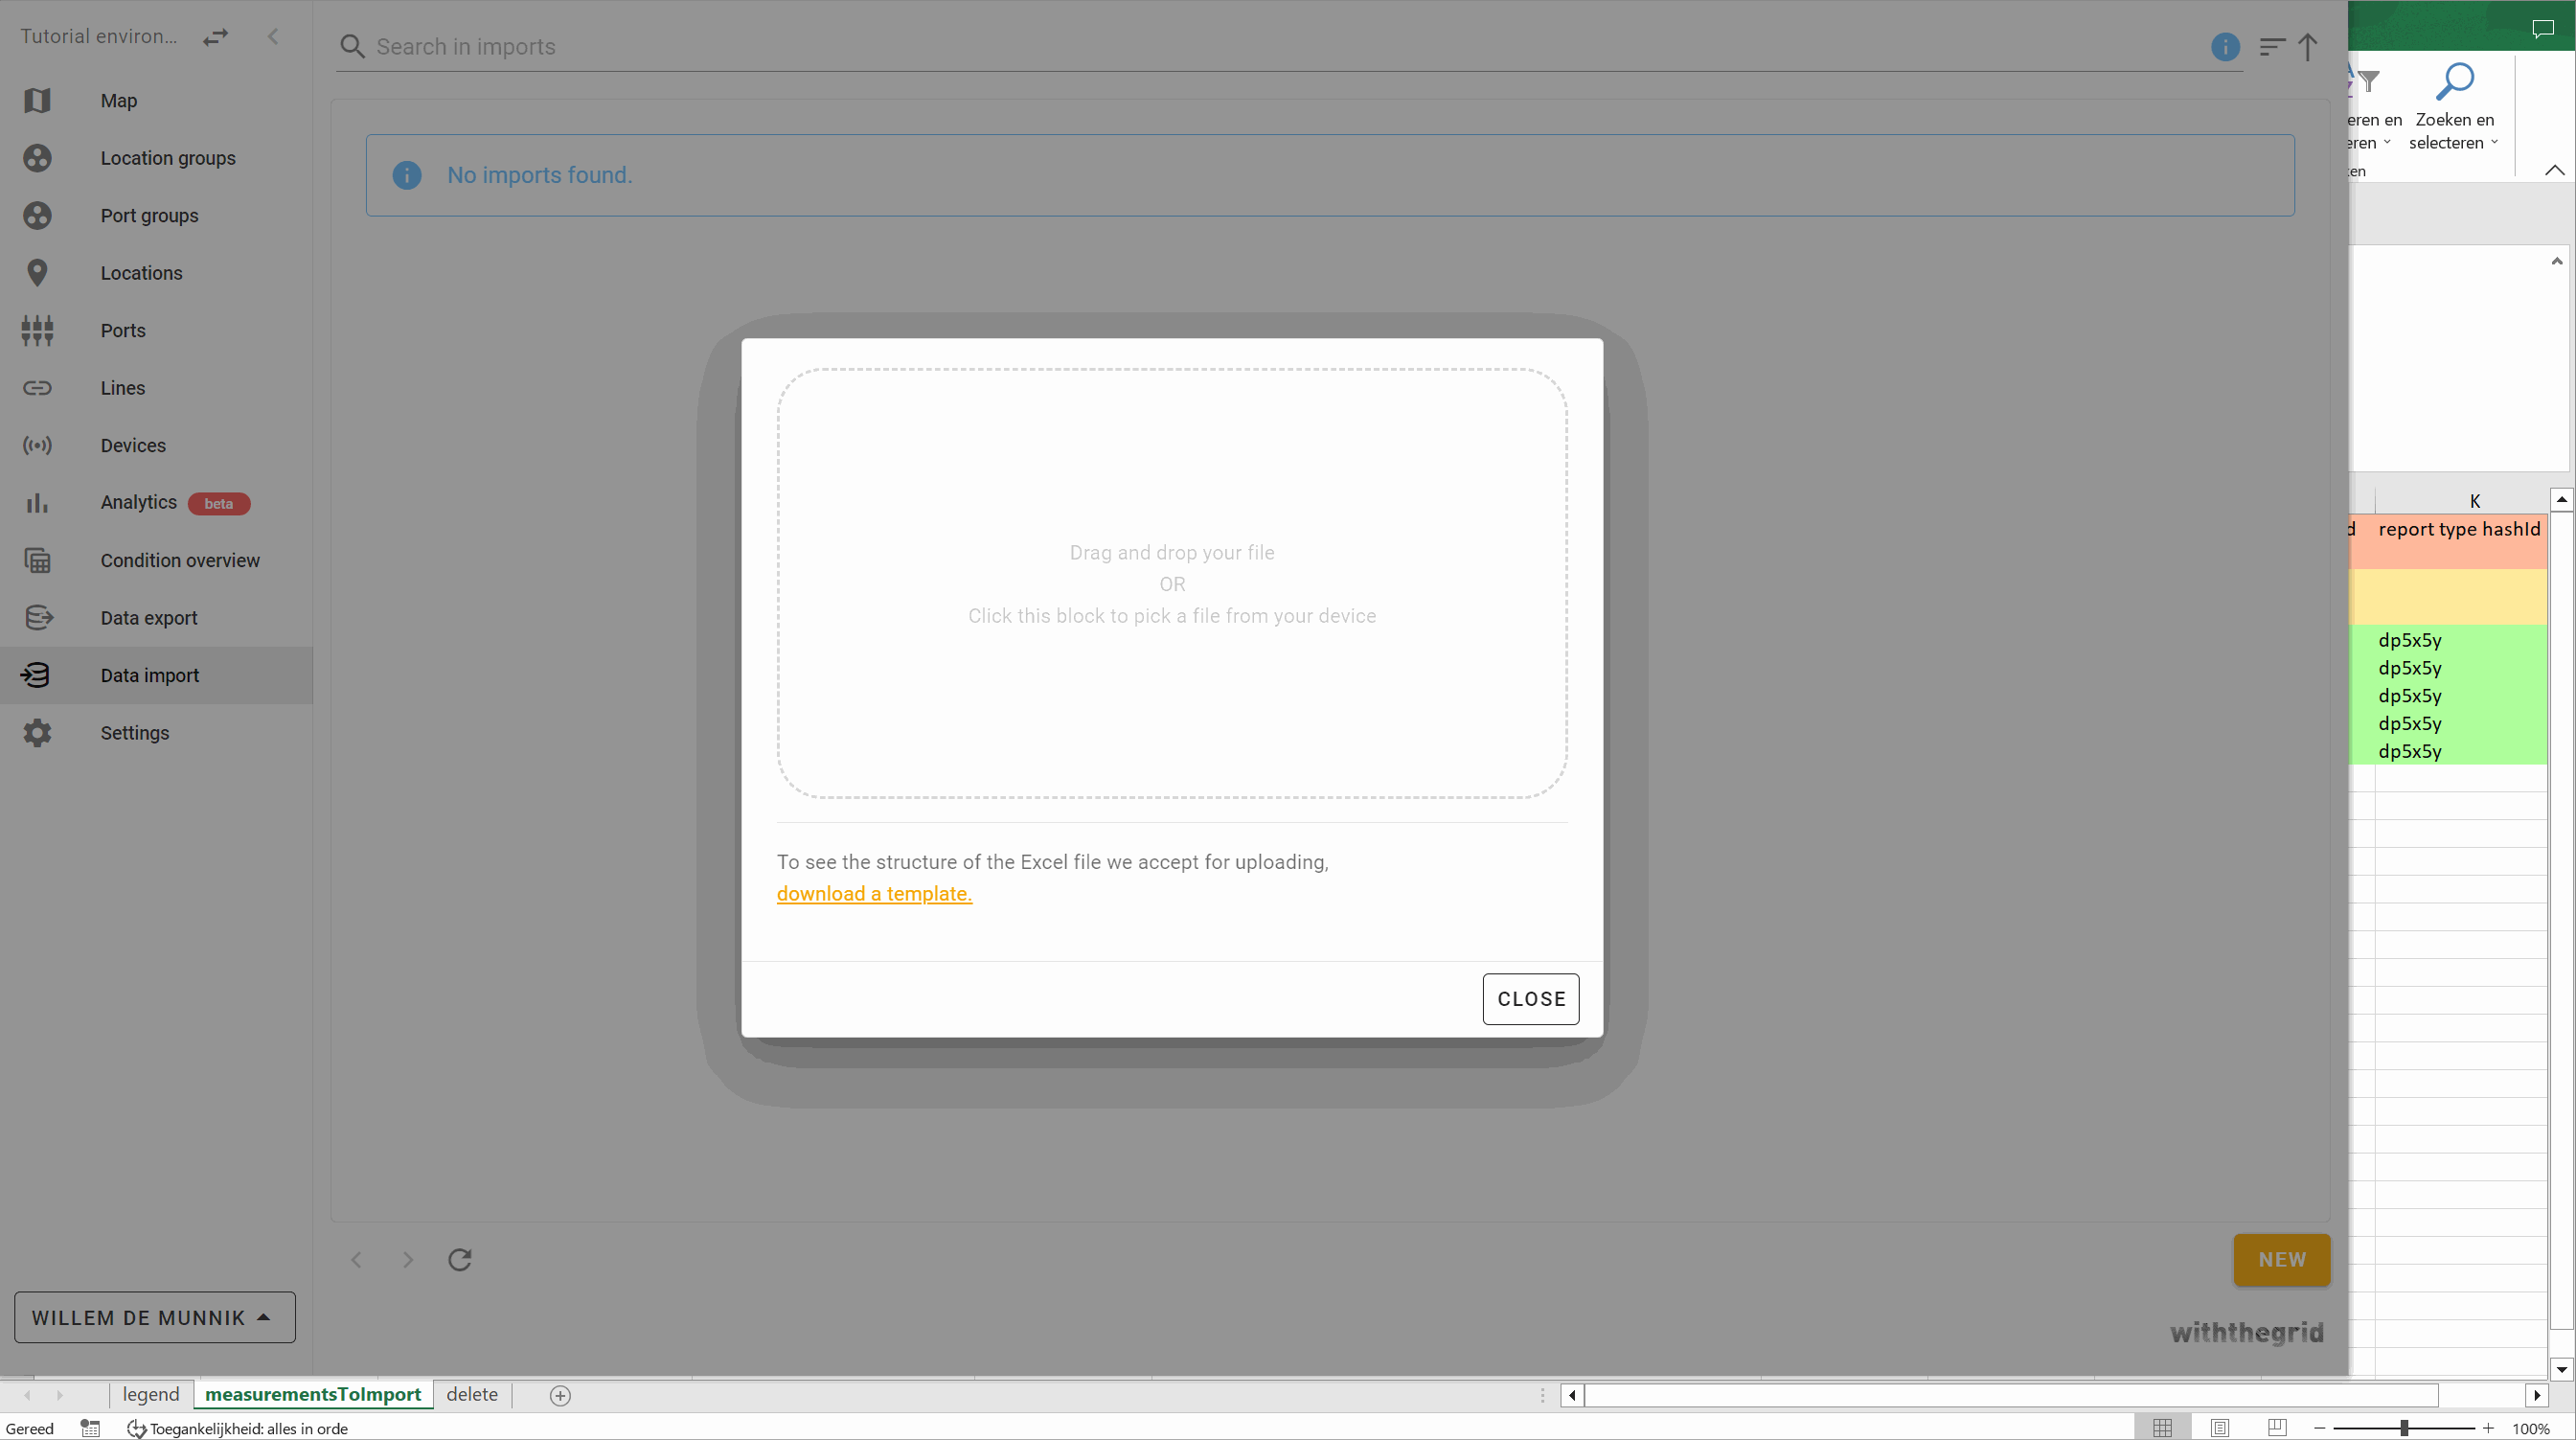Click the Excel zoom slider handle
The height and width of the screenshot is (1440, 2576).
point(2403,1428)
